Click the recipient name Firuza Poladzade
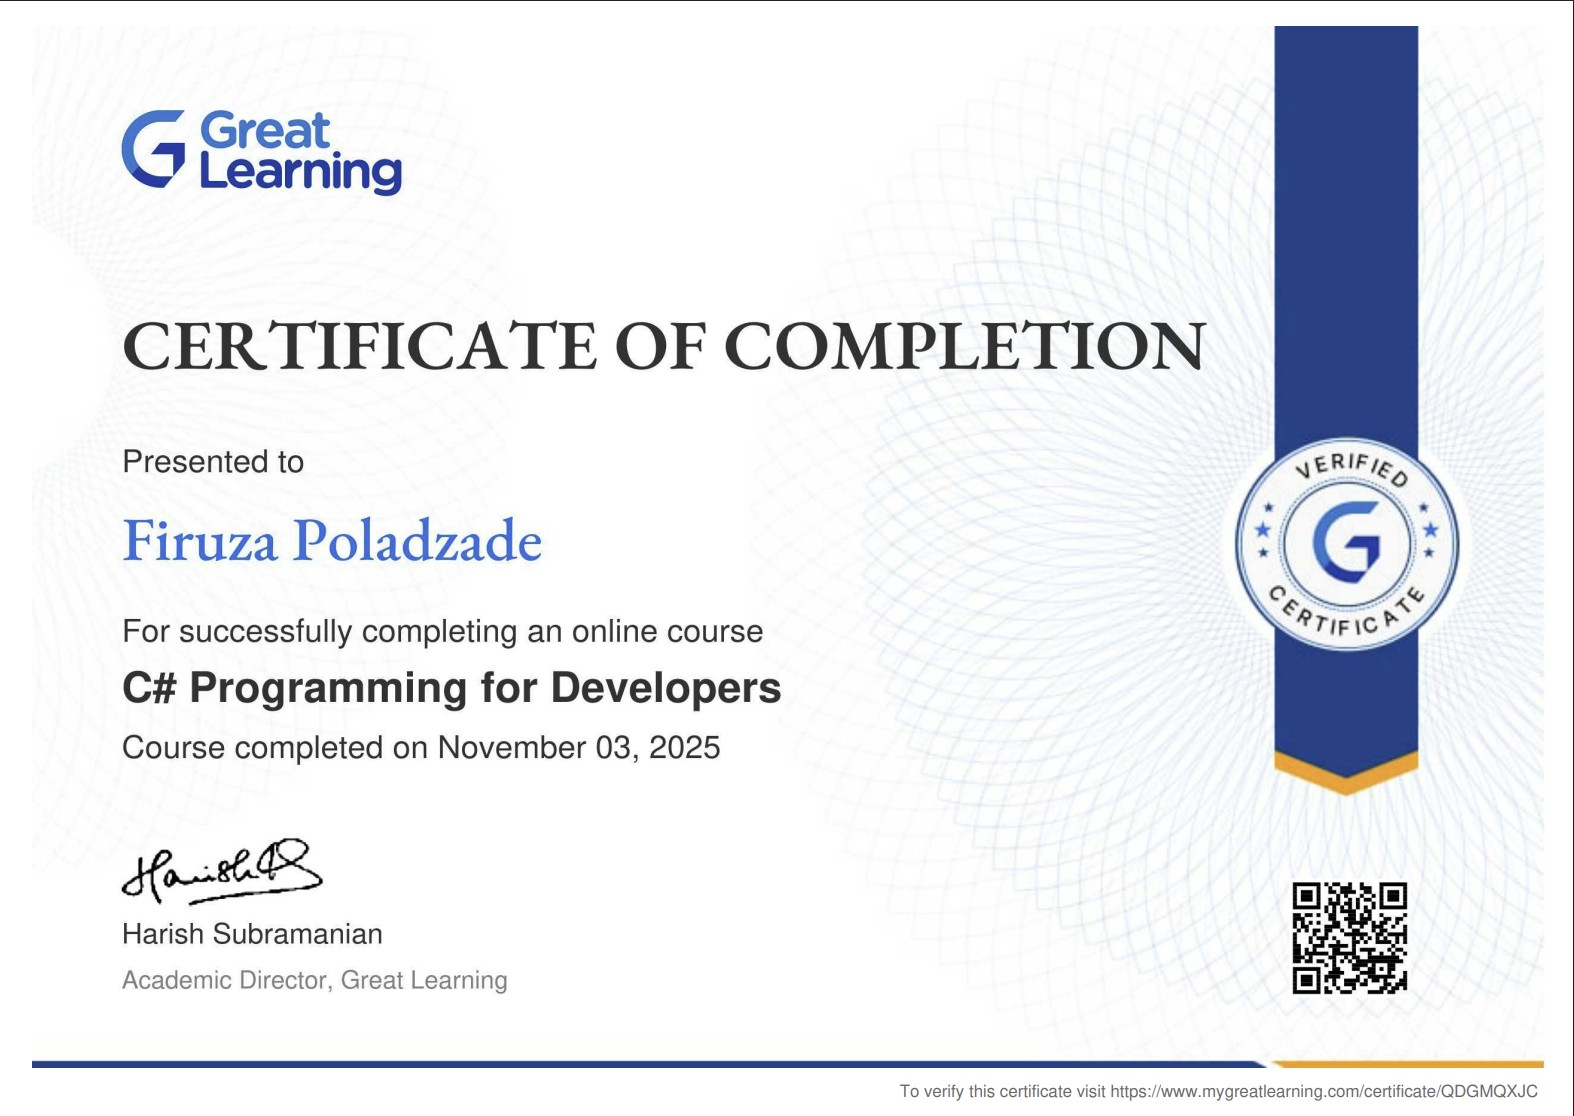Image resolution: width=1574 pixels, height=1116 pixels. pyautogui.click(x=332, y=541)
